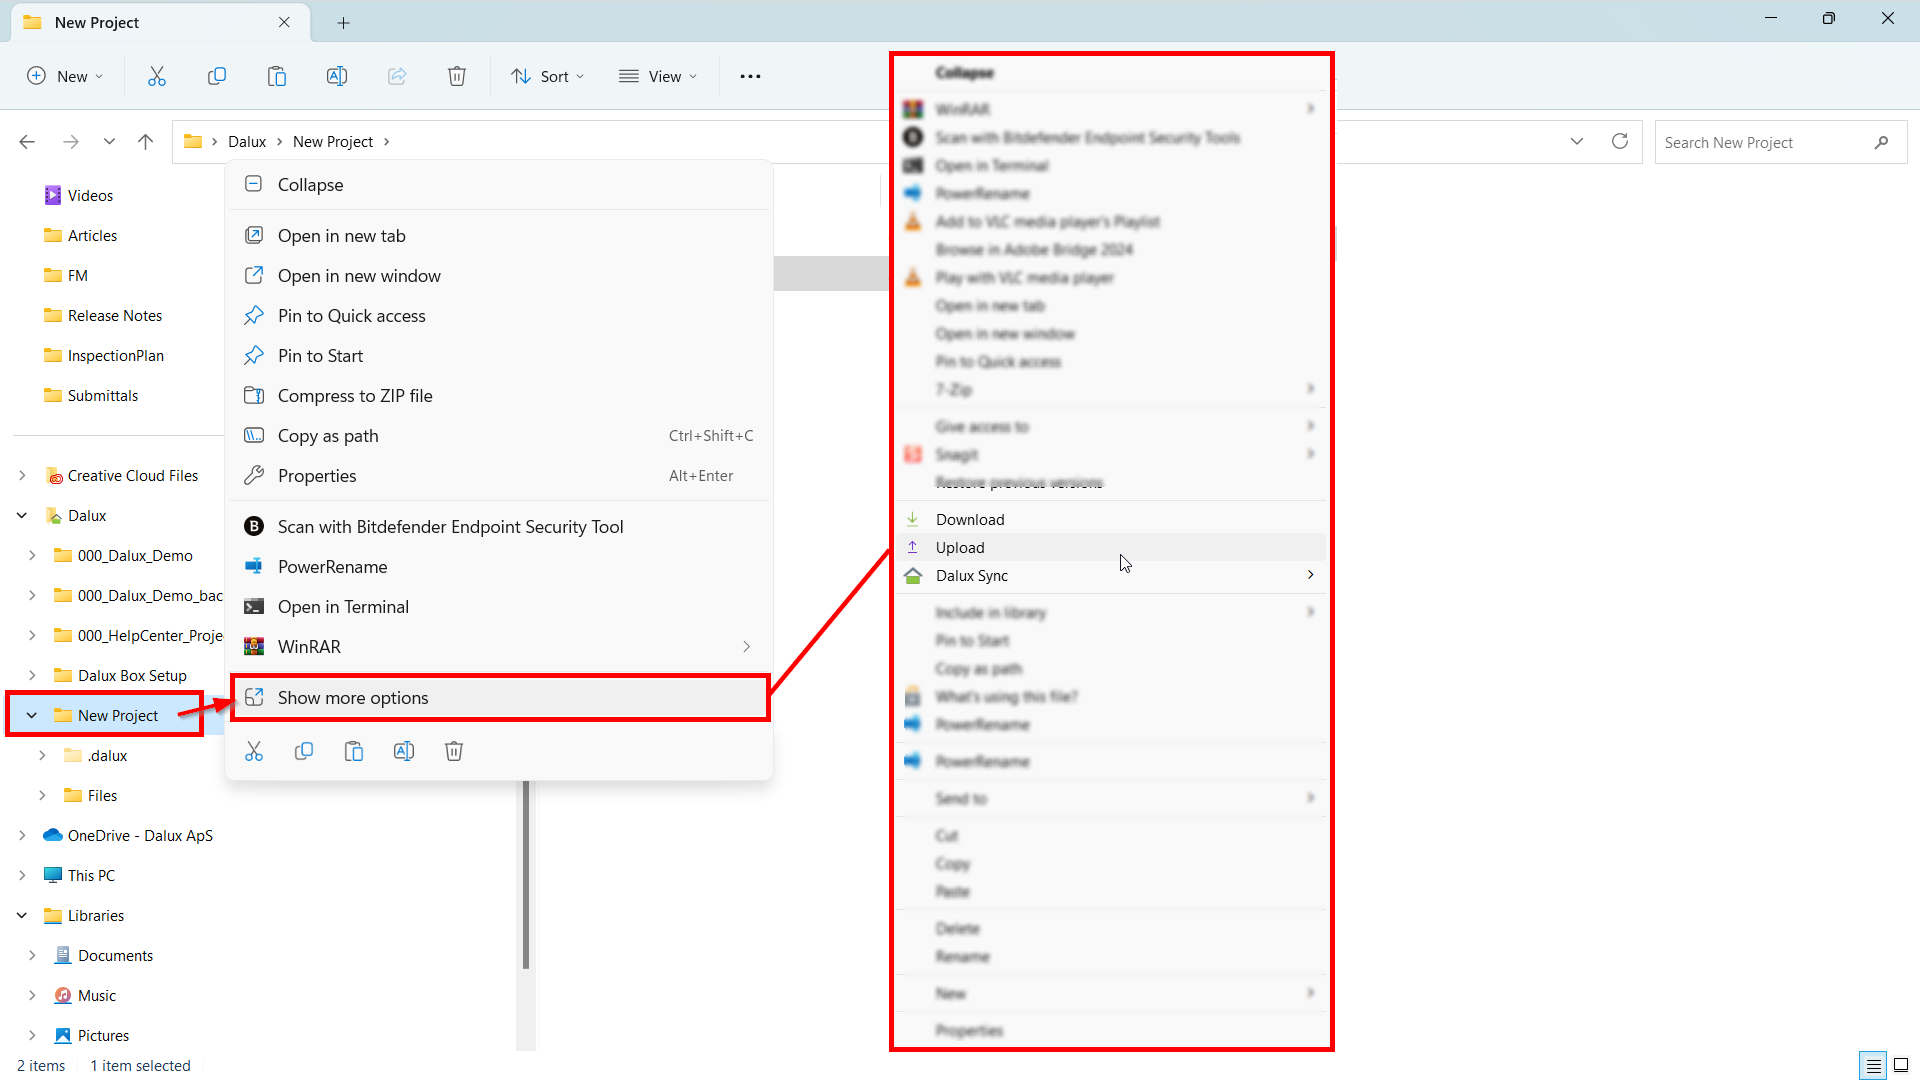The image size is (1920, 1080).
Task: Choose Upload in the classic context menu
Action: [960, 548]
